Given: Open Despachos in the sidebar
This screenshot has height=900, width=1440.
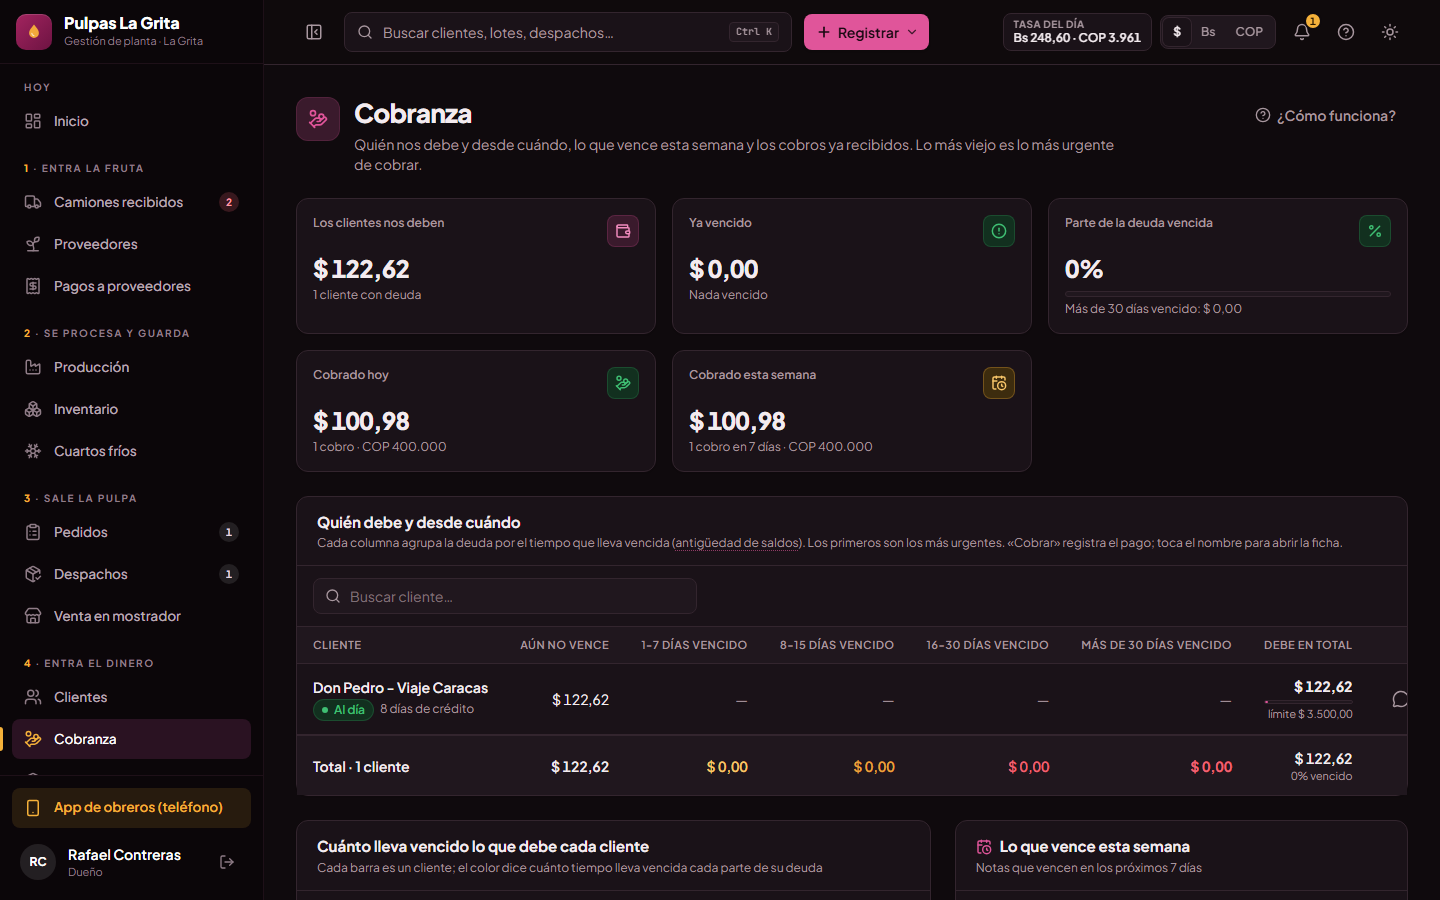Looking at the screenshot, I should (x=131, y=574).
